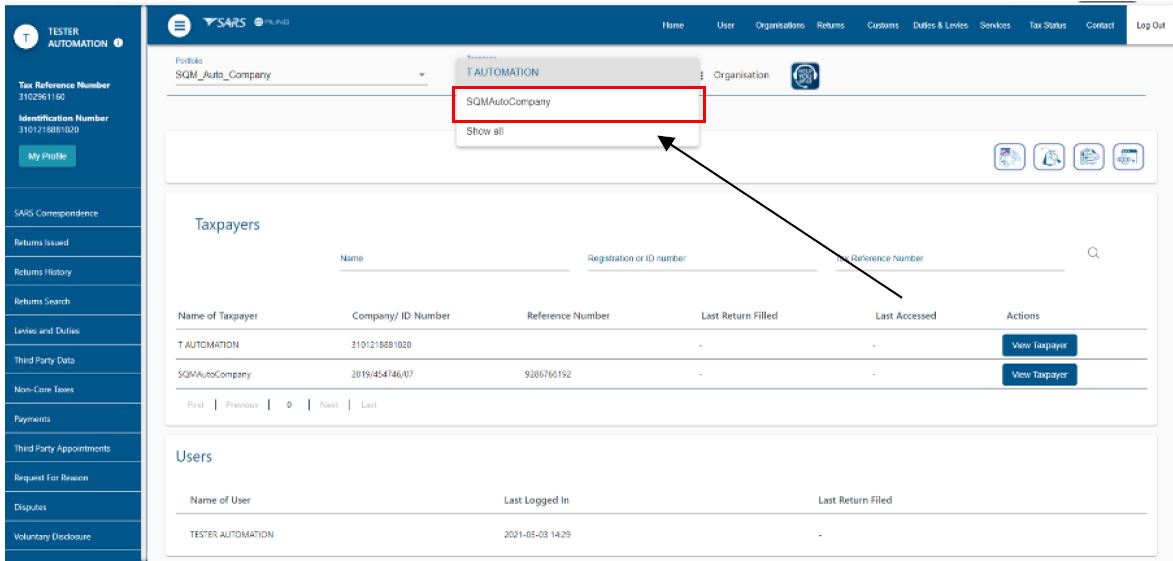
Task: Click the first of four quick-action icons
Action: (1009, 157)
